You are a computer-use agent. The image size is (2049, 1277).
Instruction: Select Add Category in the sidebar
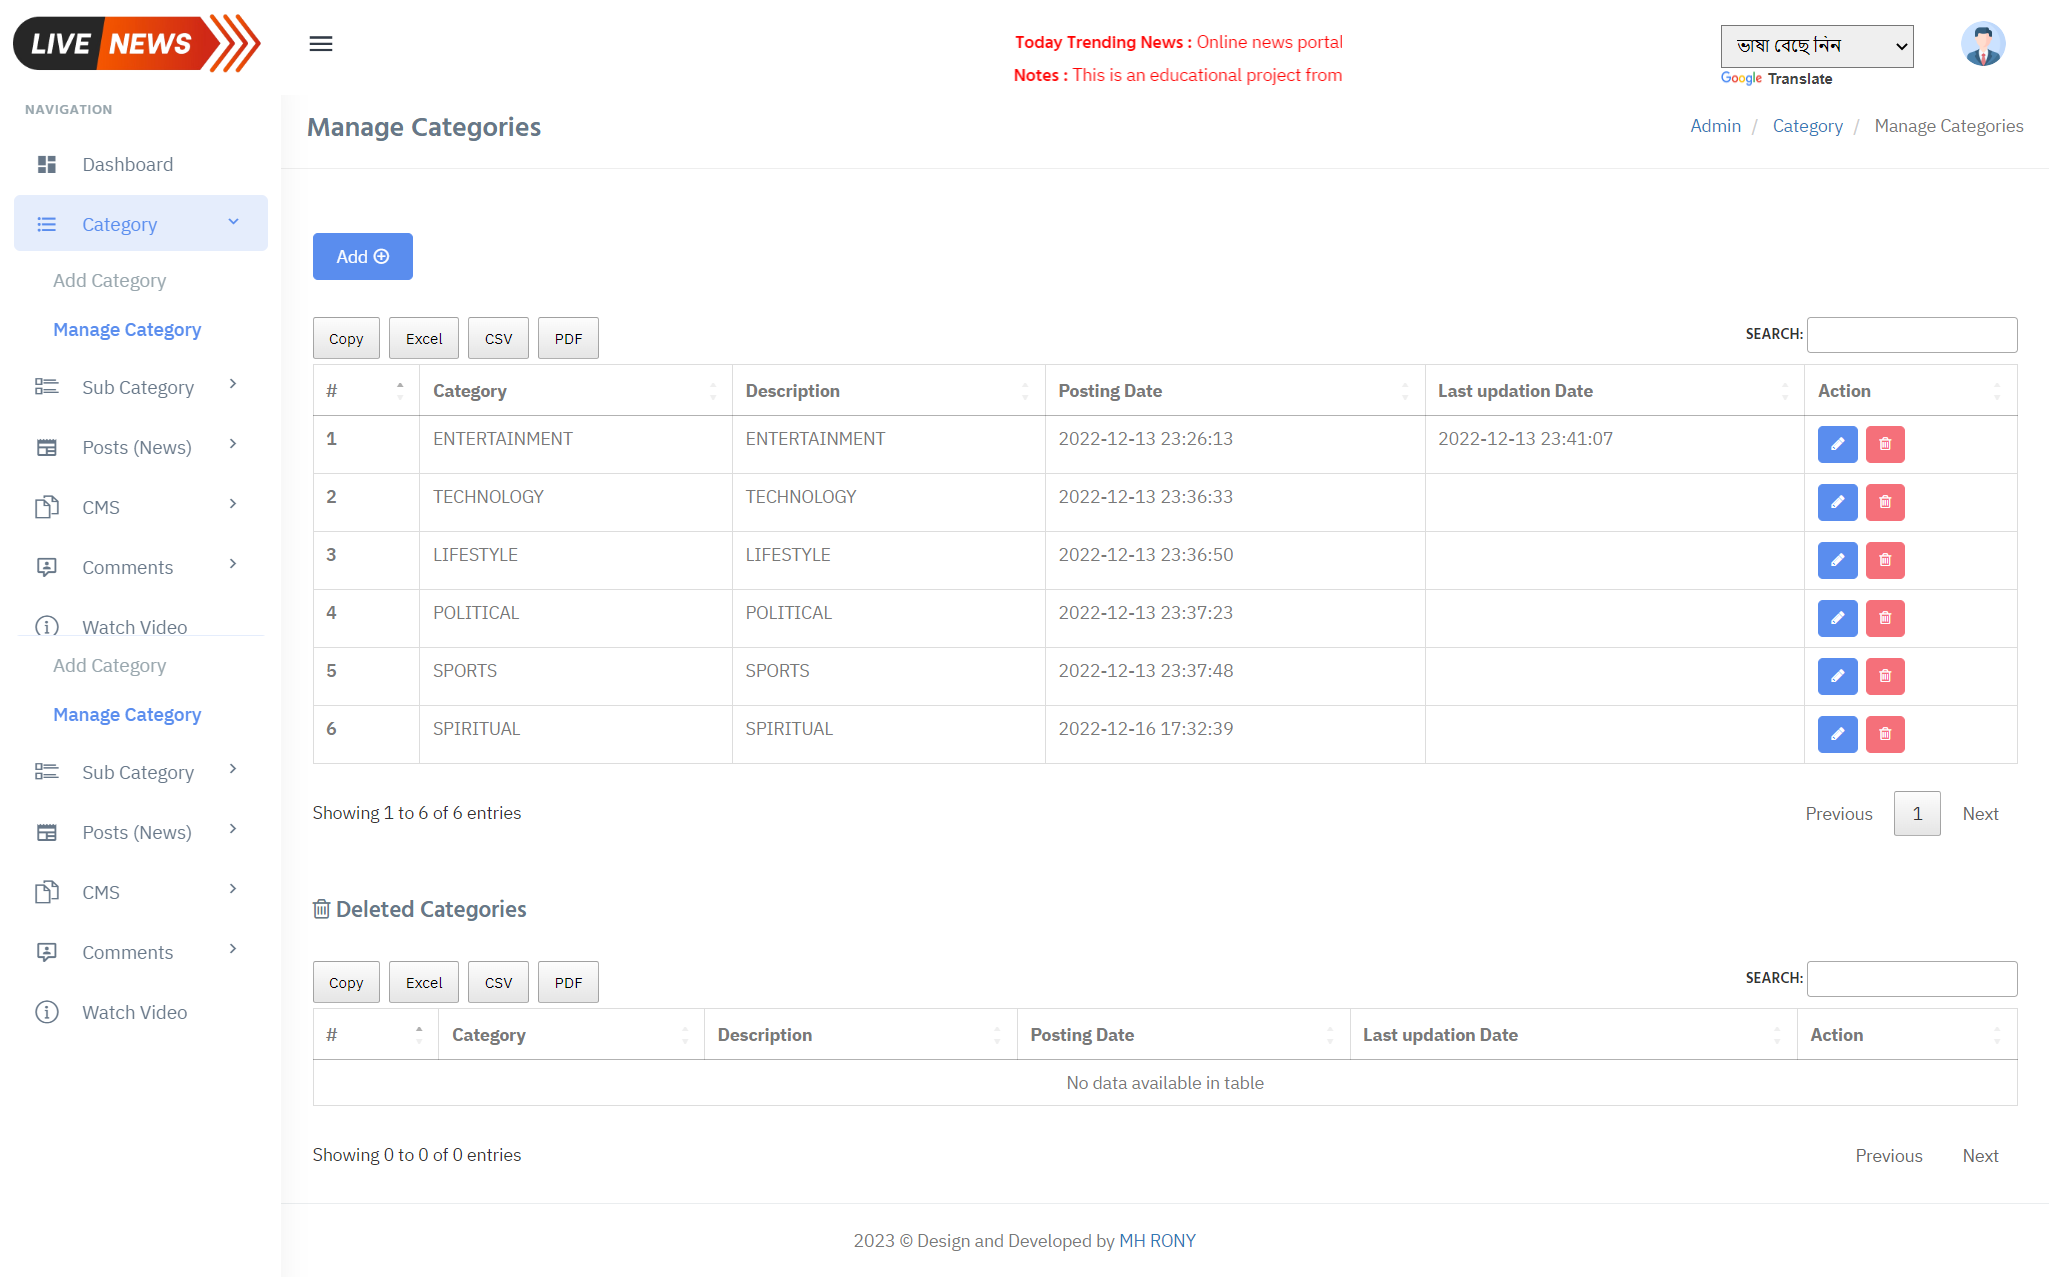click(x=109, y=280)
